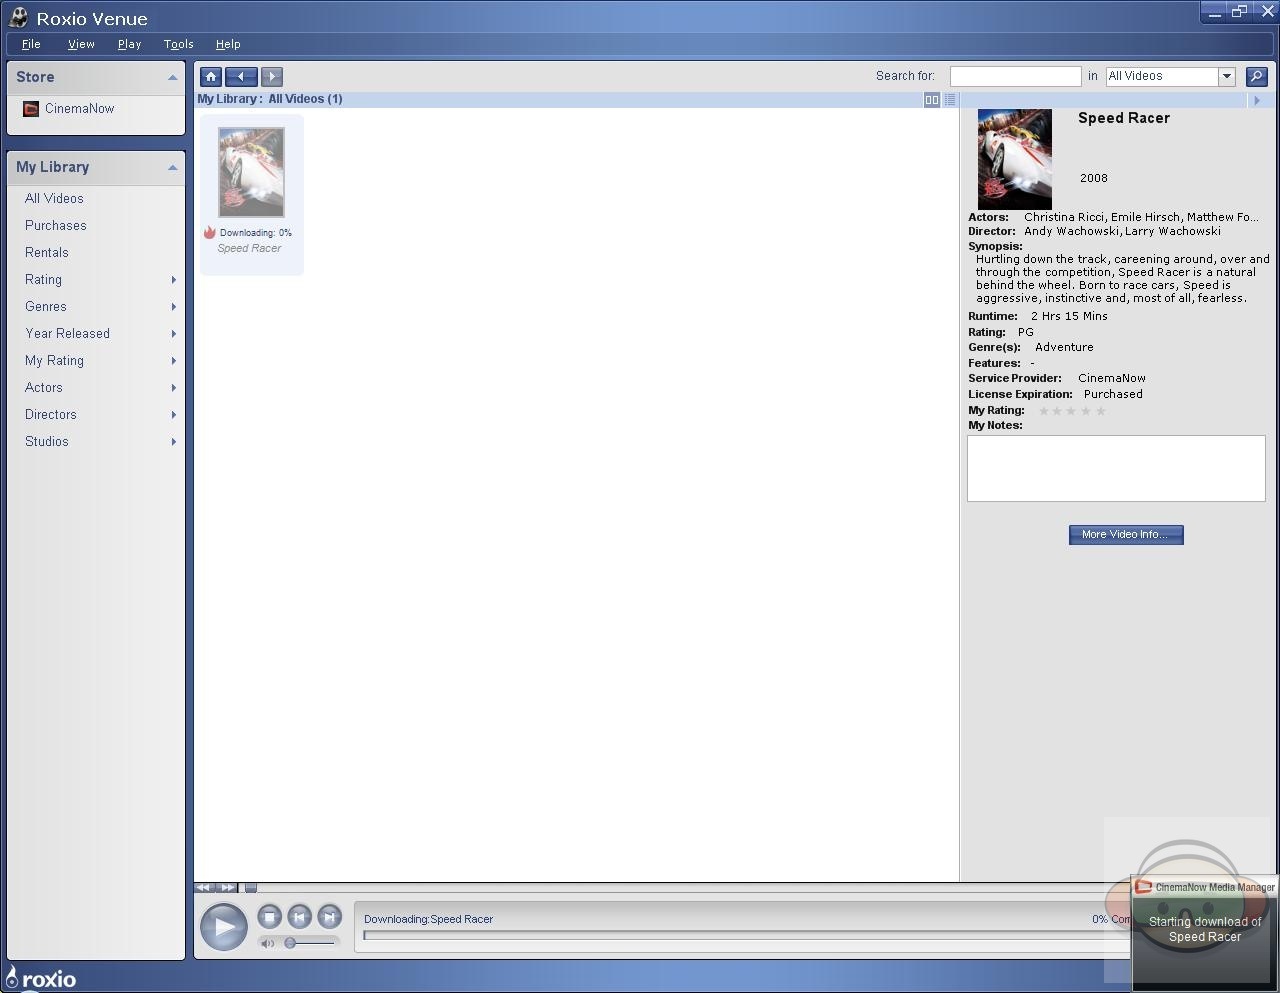The image size is (1280, 993).
Task: Click the search magnifier button
Action: pos(1257,76)
